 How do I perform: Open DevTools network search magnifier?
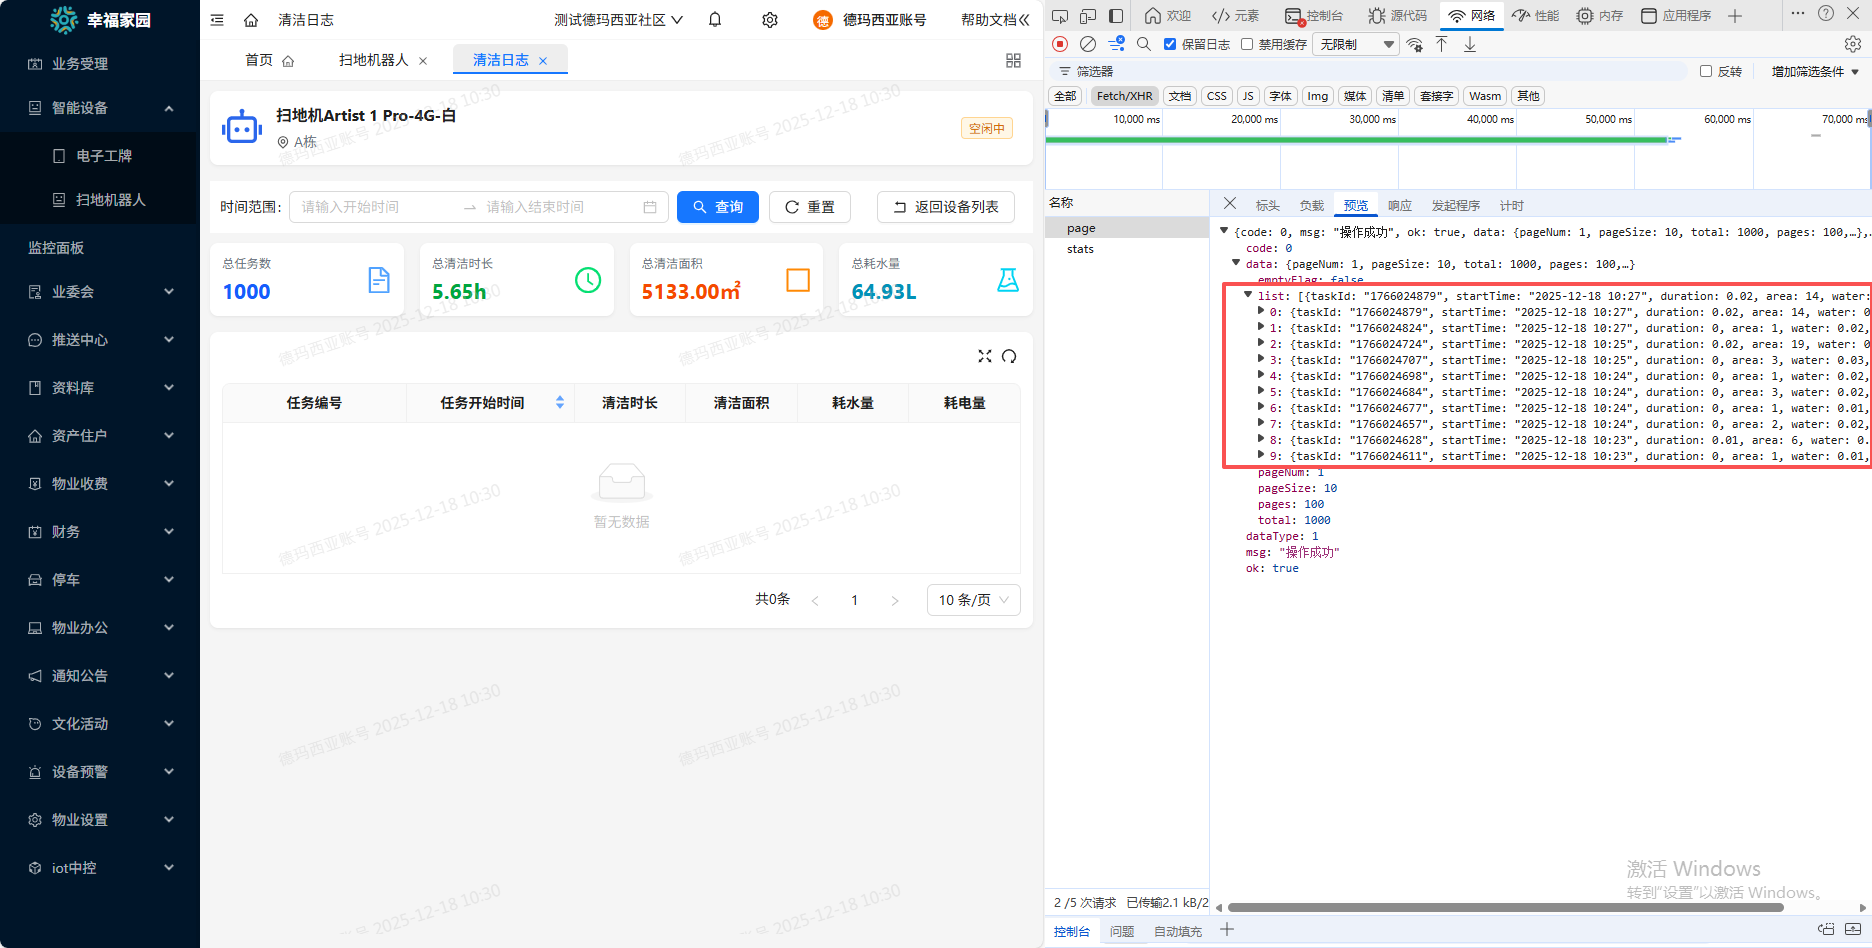[x=1144, y=44]
